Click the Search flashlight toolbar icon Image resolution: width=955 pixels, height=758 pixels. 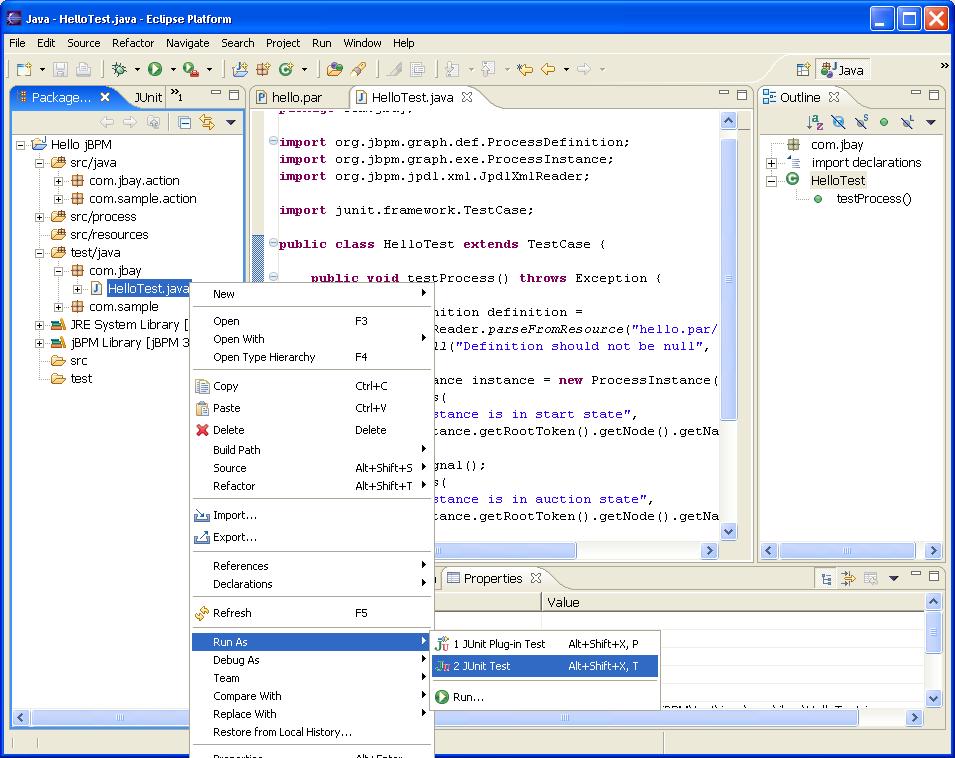(x=359, y=69)
